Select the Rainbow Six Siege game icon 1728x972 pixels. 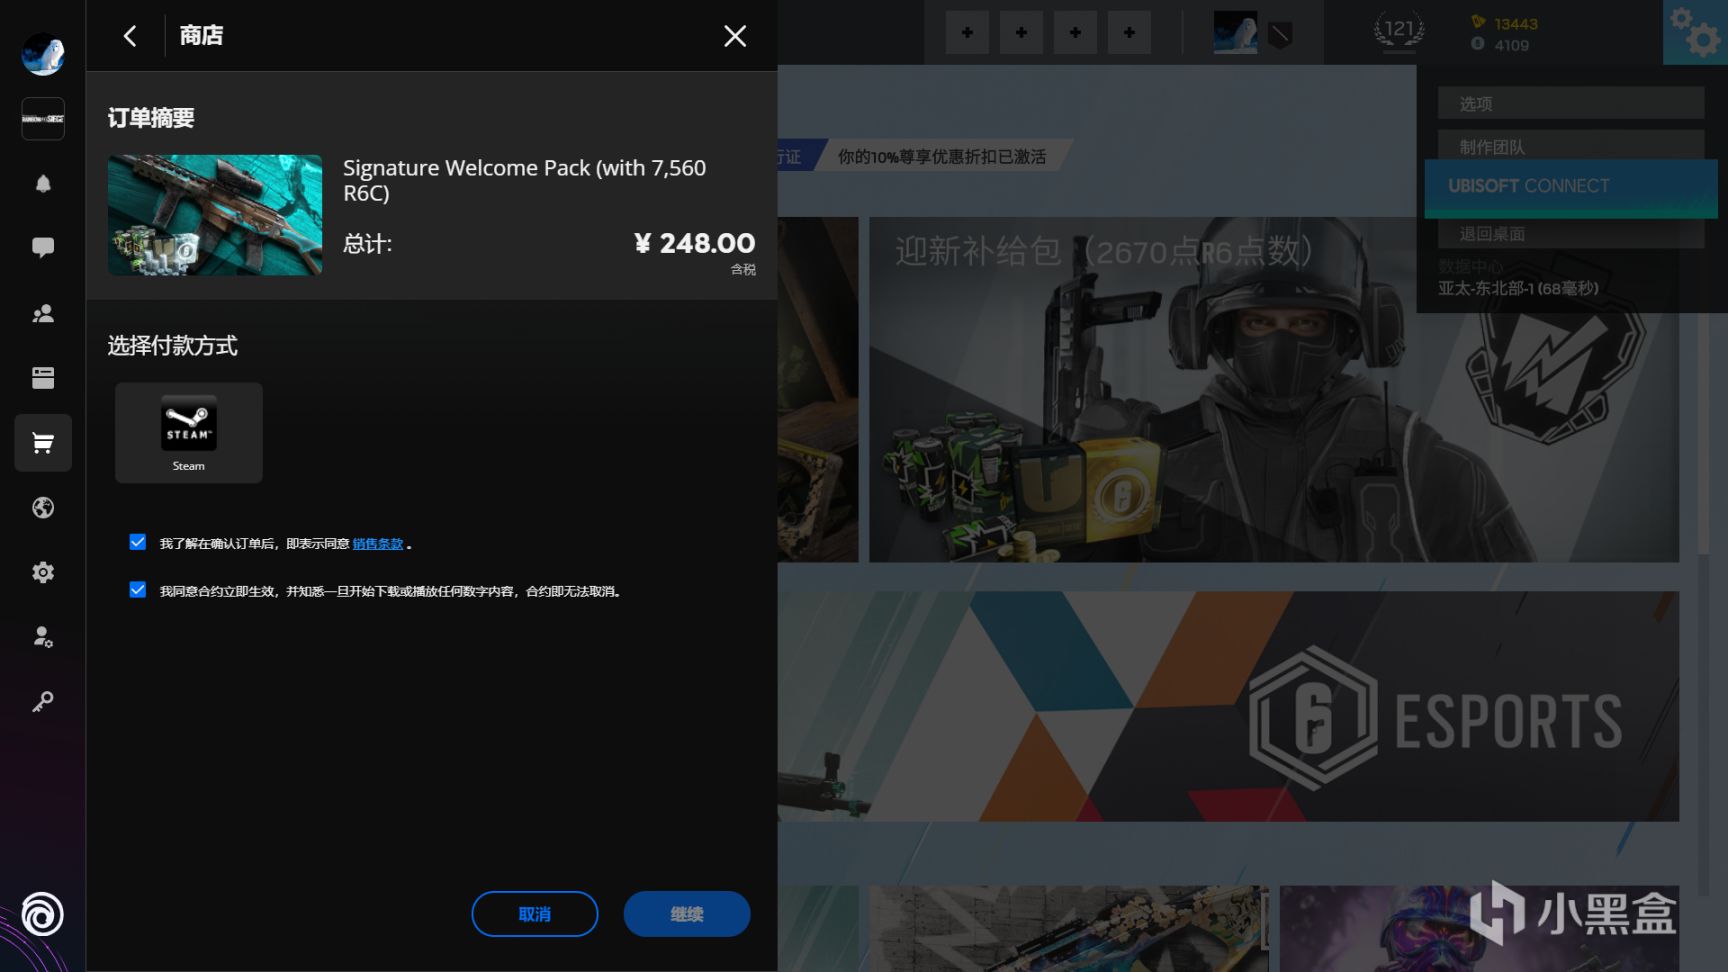tap(43, 119)
